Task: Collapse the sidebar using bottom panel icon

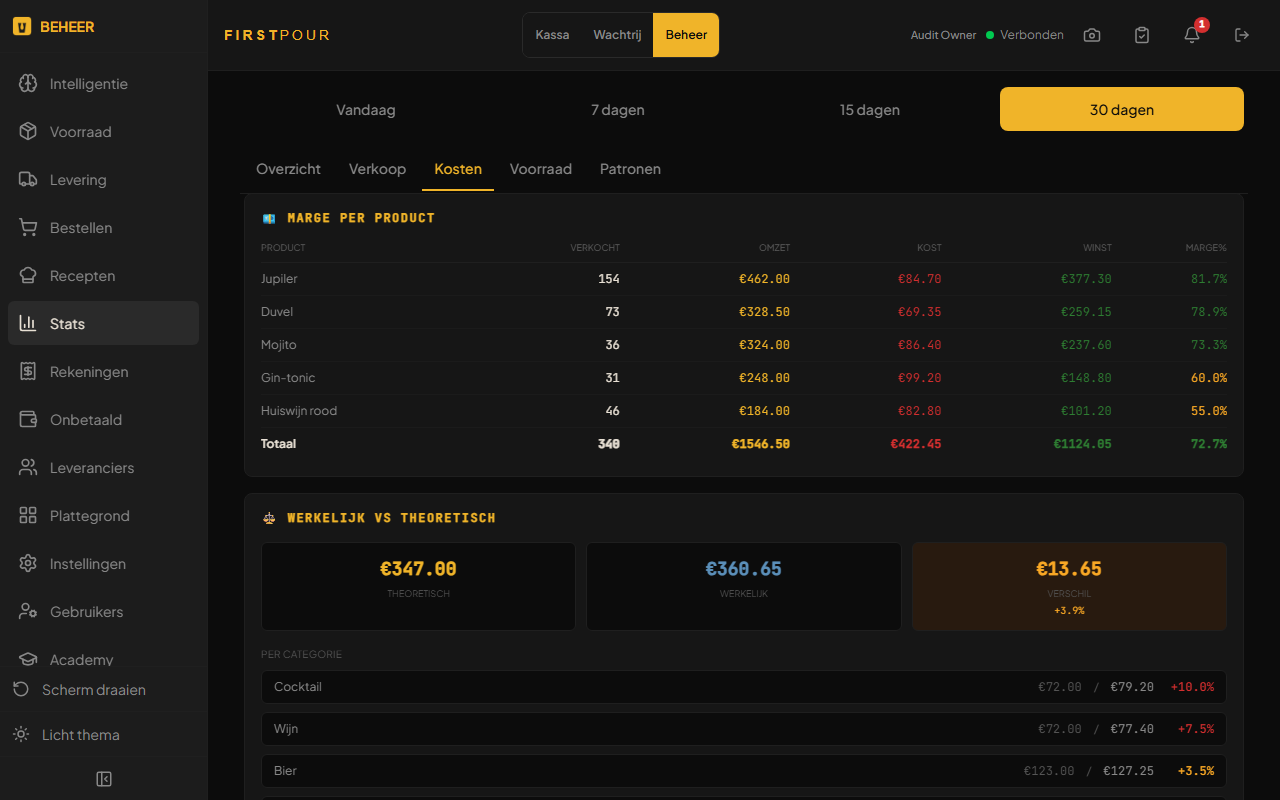Action: pyautogui.click(x=104, y=779)
